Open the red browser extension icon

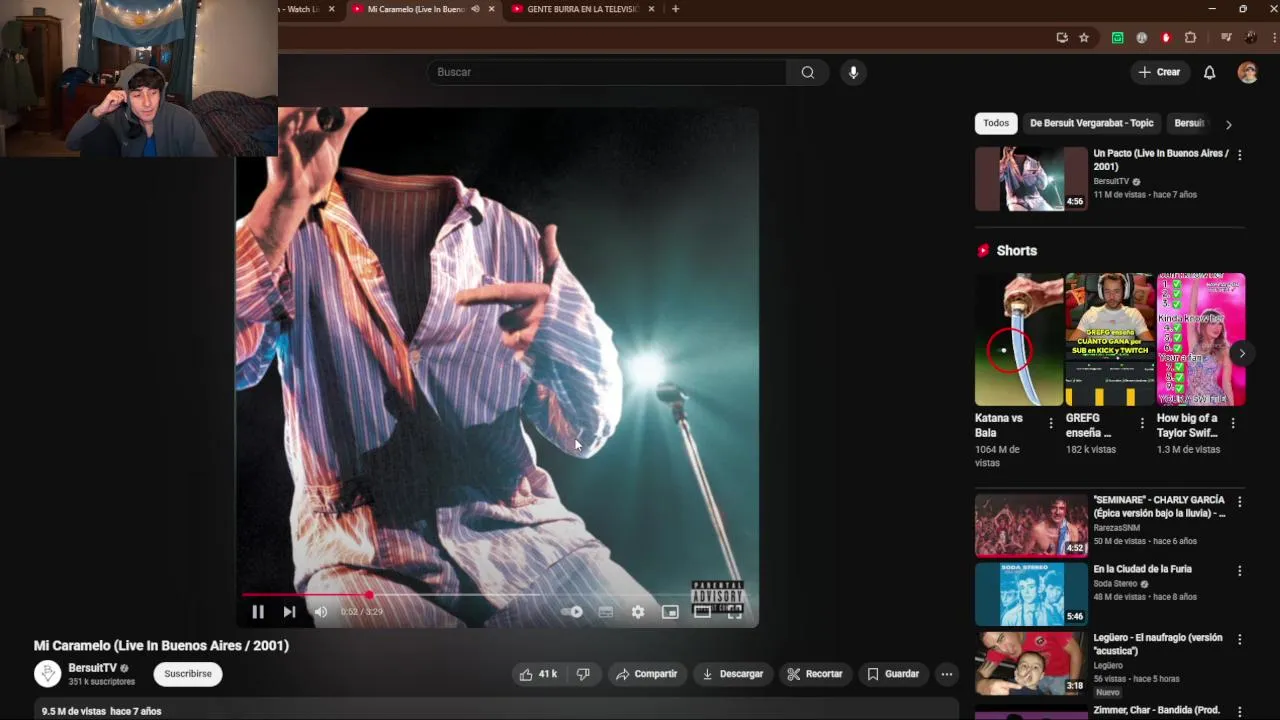click(1166, 38)
